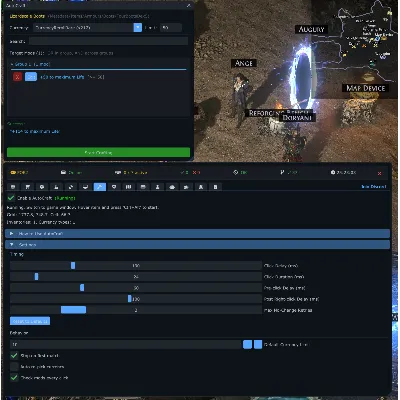400x400 pixels.
Task: Adjust the Pre-click Delay (ms) slider
Action: coord(136,288)
